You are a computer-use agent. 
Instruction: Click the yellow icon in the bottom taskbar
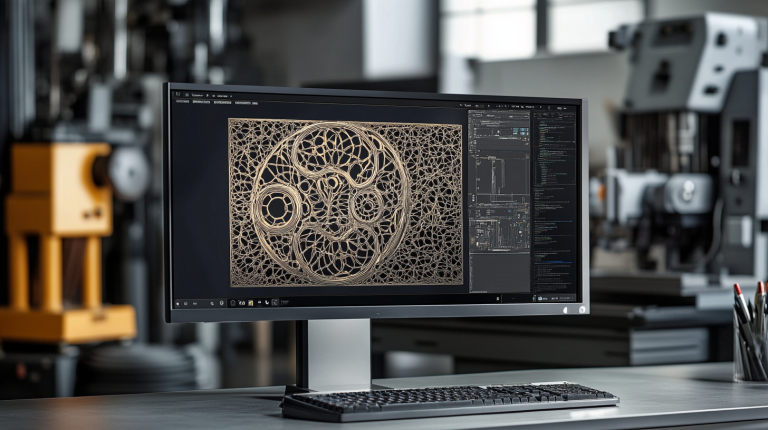250,303
